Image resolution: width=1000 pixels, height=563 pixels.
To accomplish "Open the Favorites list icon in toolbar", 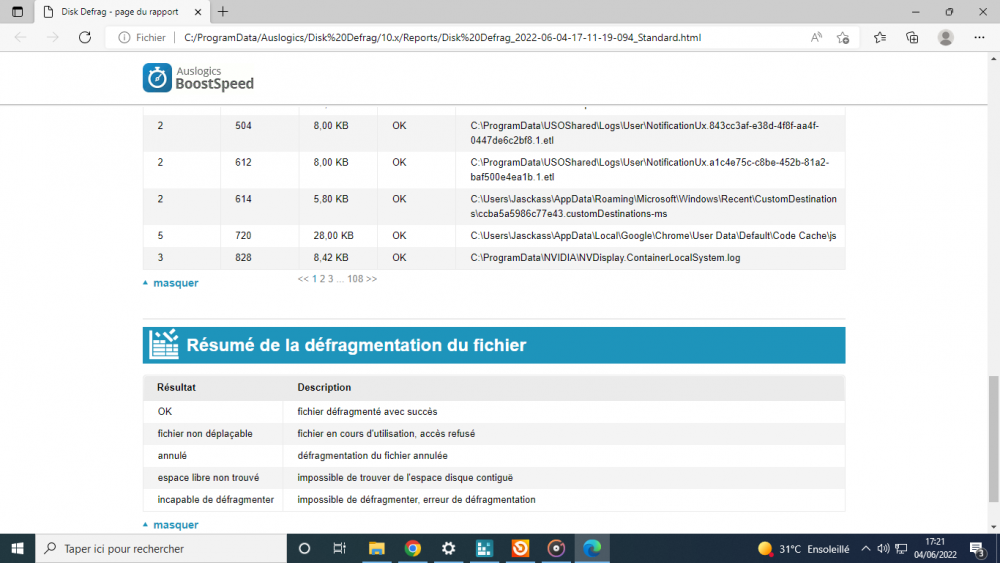I will 880,37.
